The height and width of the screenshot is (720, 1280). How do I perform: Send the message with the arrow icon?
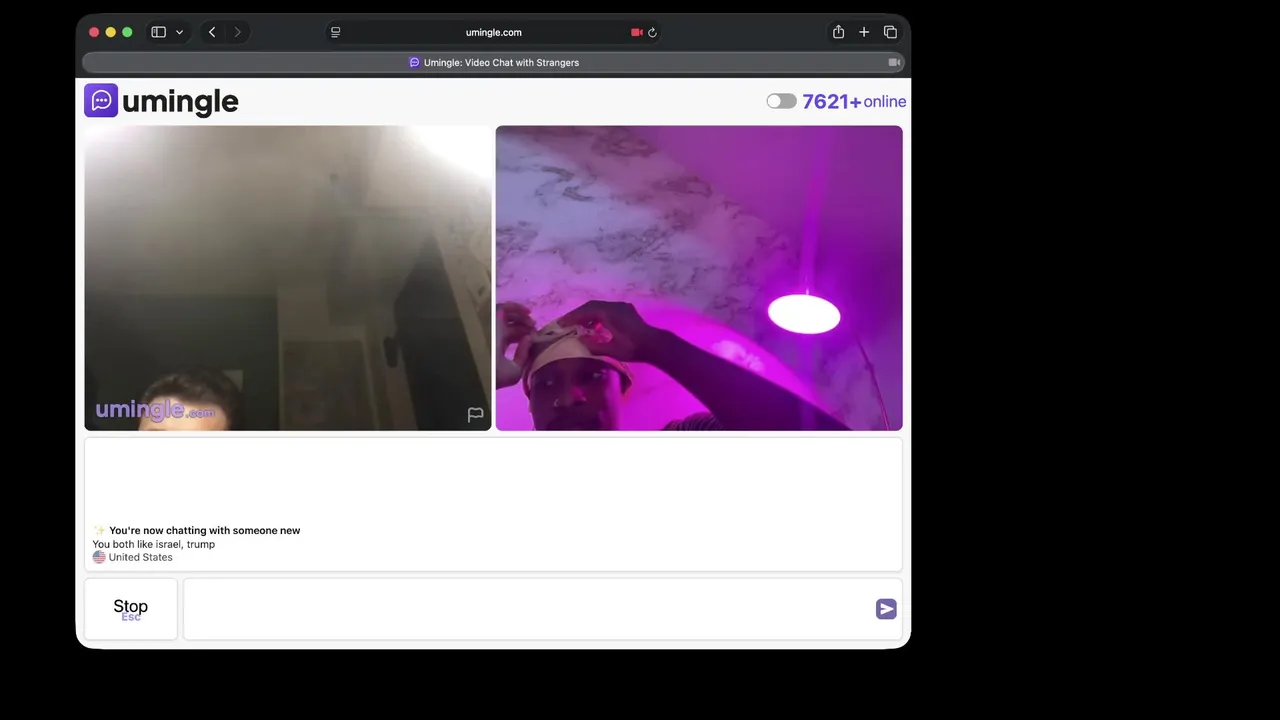point(886,609)
